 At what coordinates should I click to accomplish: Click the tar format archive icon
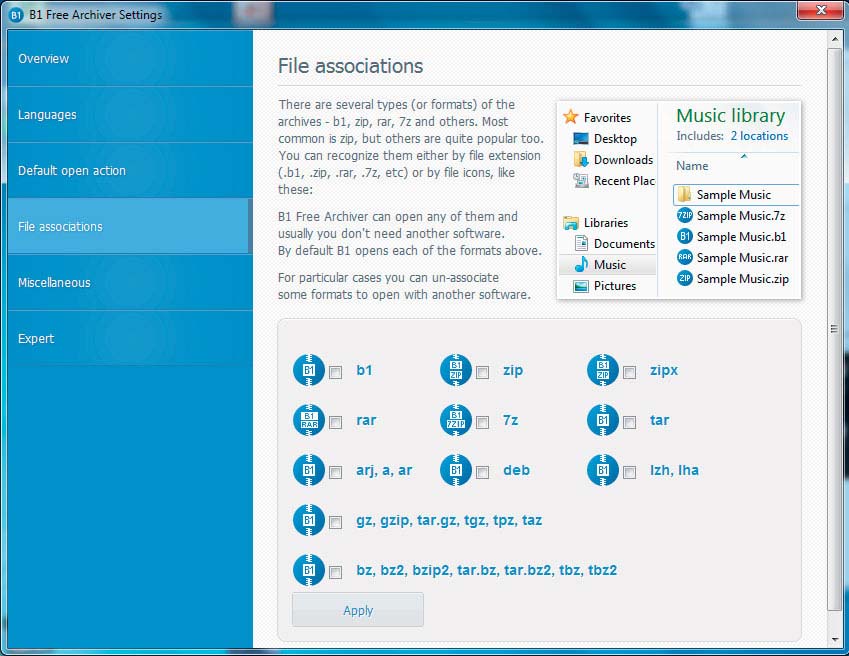point(603,420)
